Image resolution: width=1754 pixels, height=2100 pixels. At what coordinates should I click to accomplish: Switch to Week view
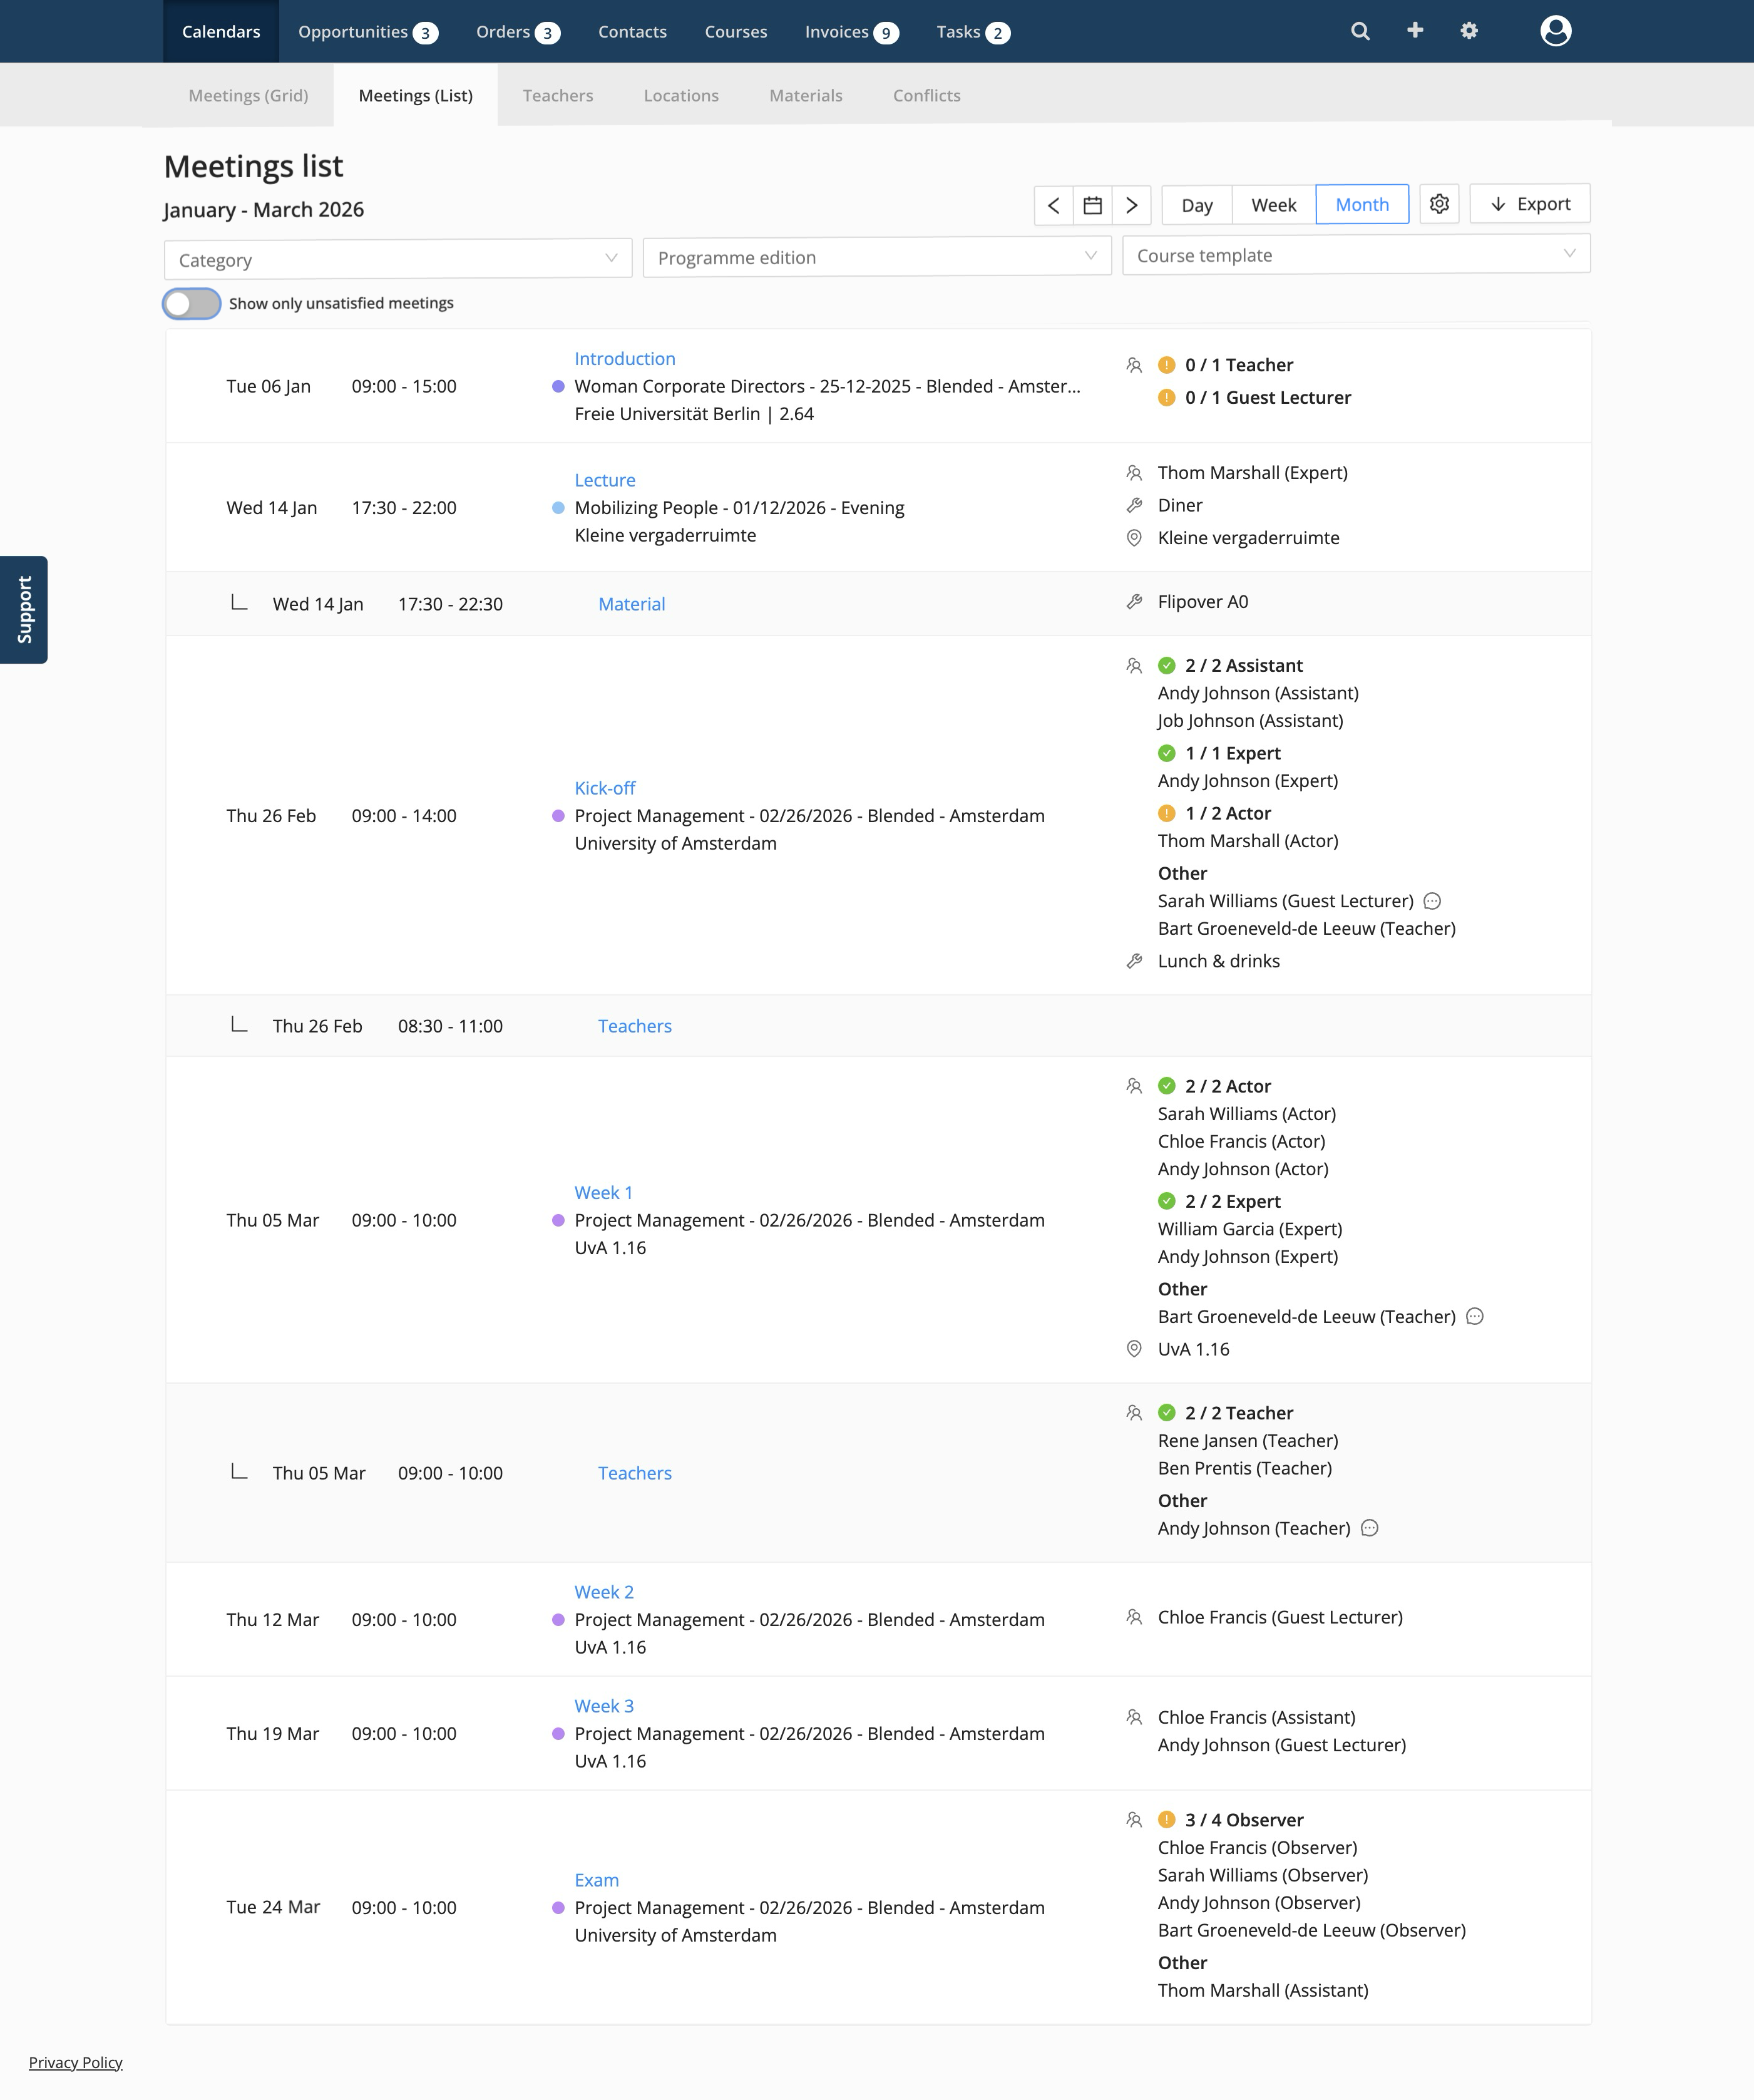tap(1273, 205)
